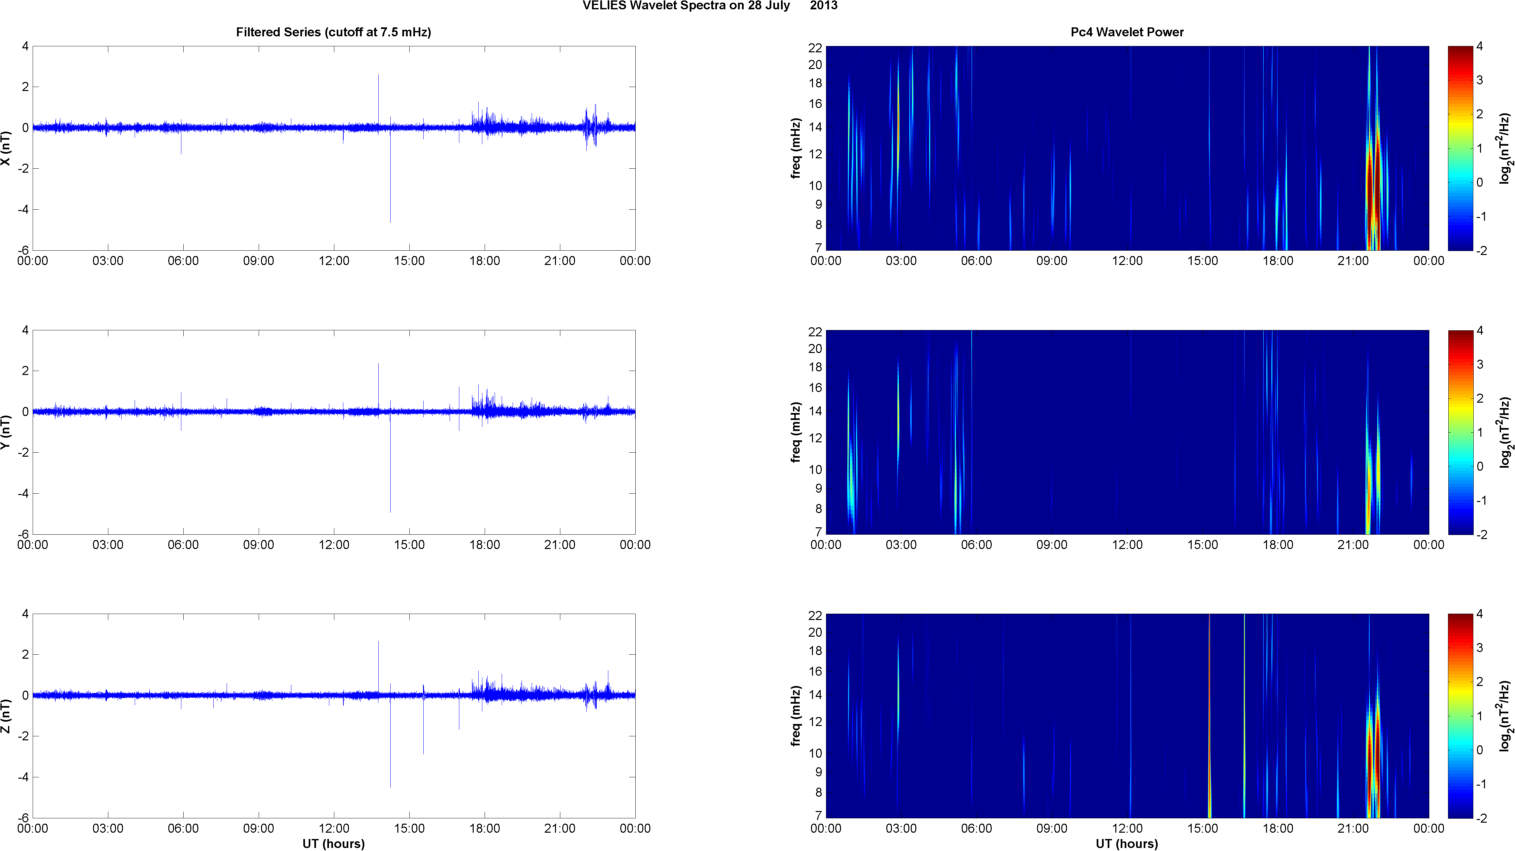Viewport: 1515px width, 851px height.
Task: Click the freq (mHz) label of middle wavelet plot
Action: coord(796,432)
